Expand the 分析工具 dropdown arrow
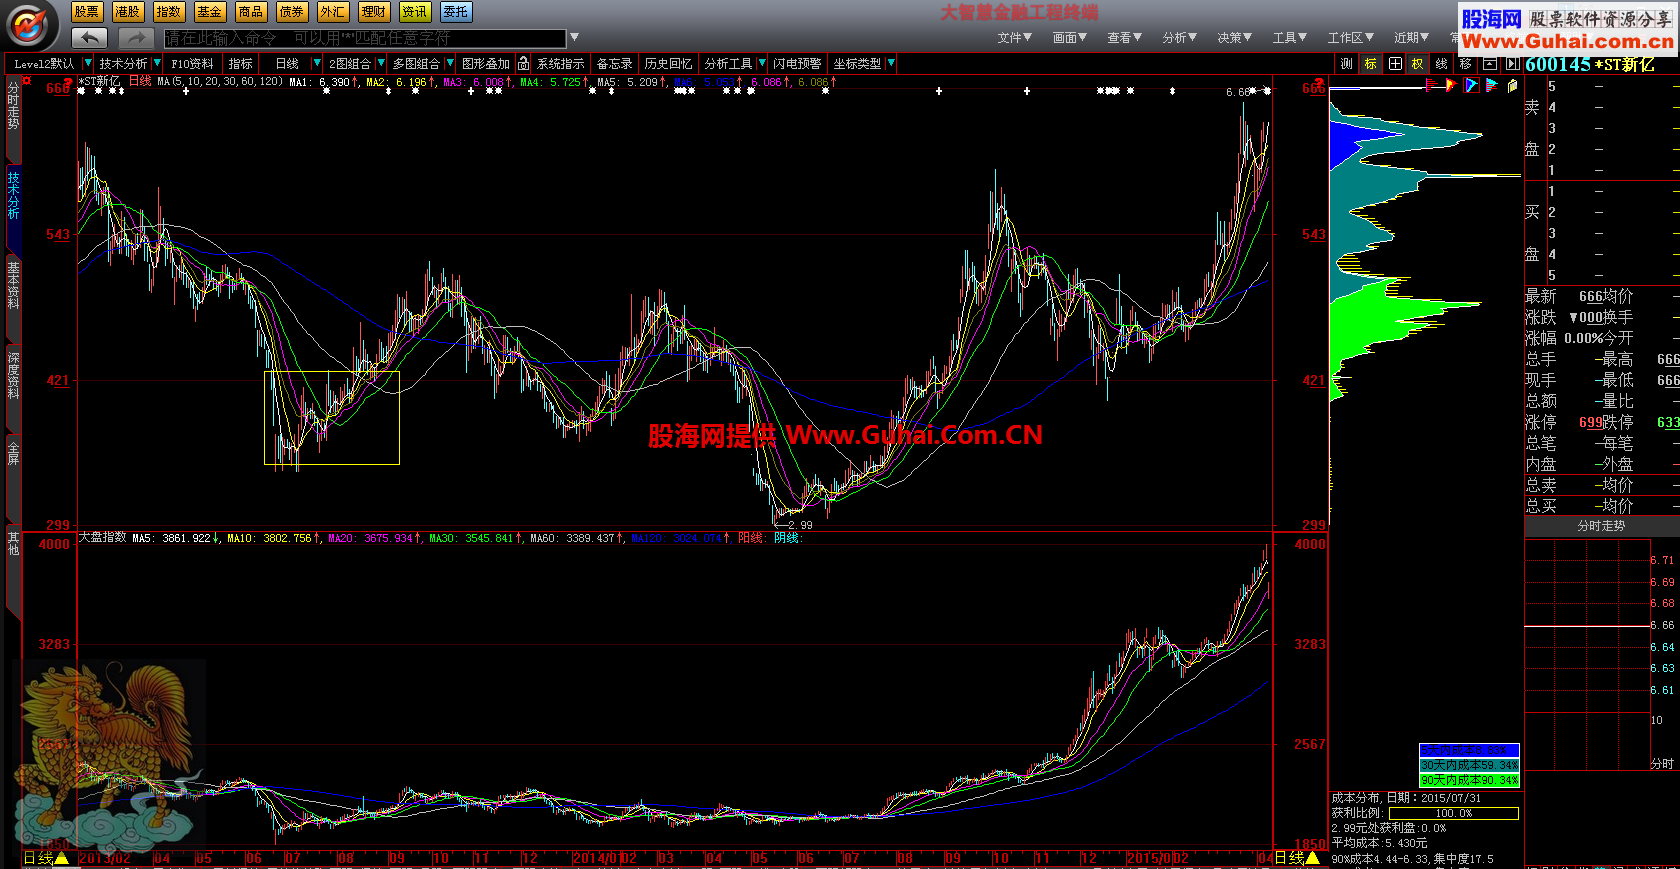 tap(762, 63)
